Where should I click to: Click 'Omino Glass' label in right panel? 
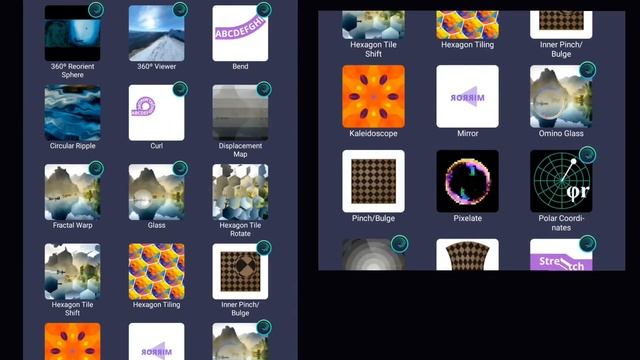pos(561,133)
